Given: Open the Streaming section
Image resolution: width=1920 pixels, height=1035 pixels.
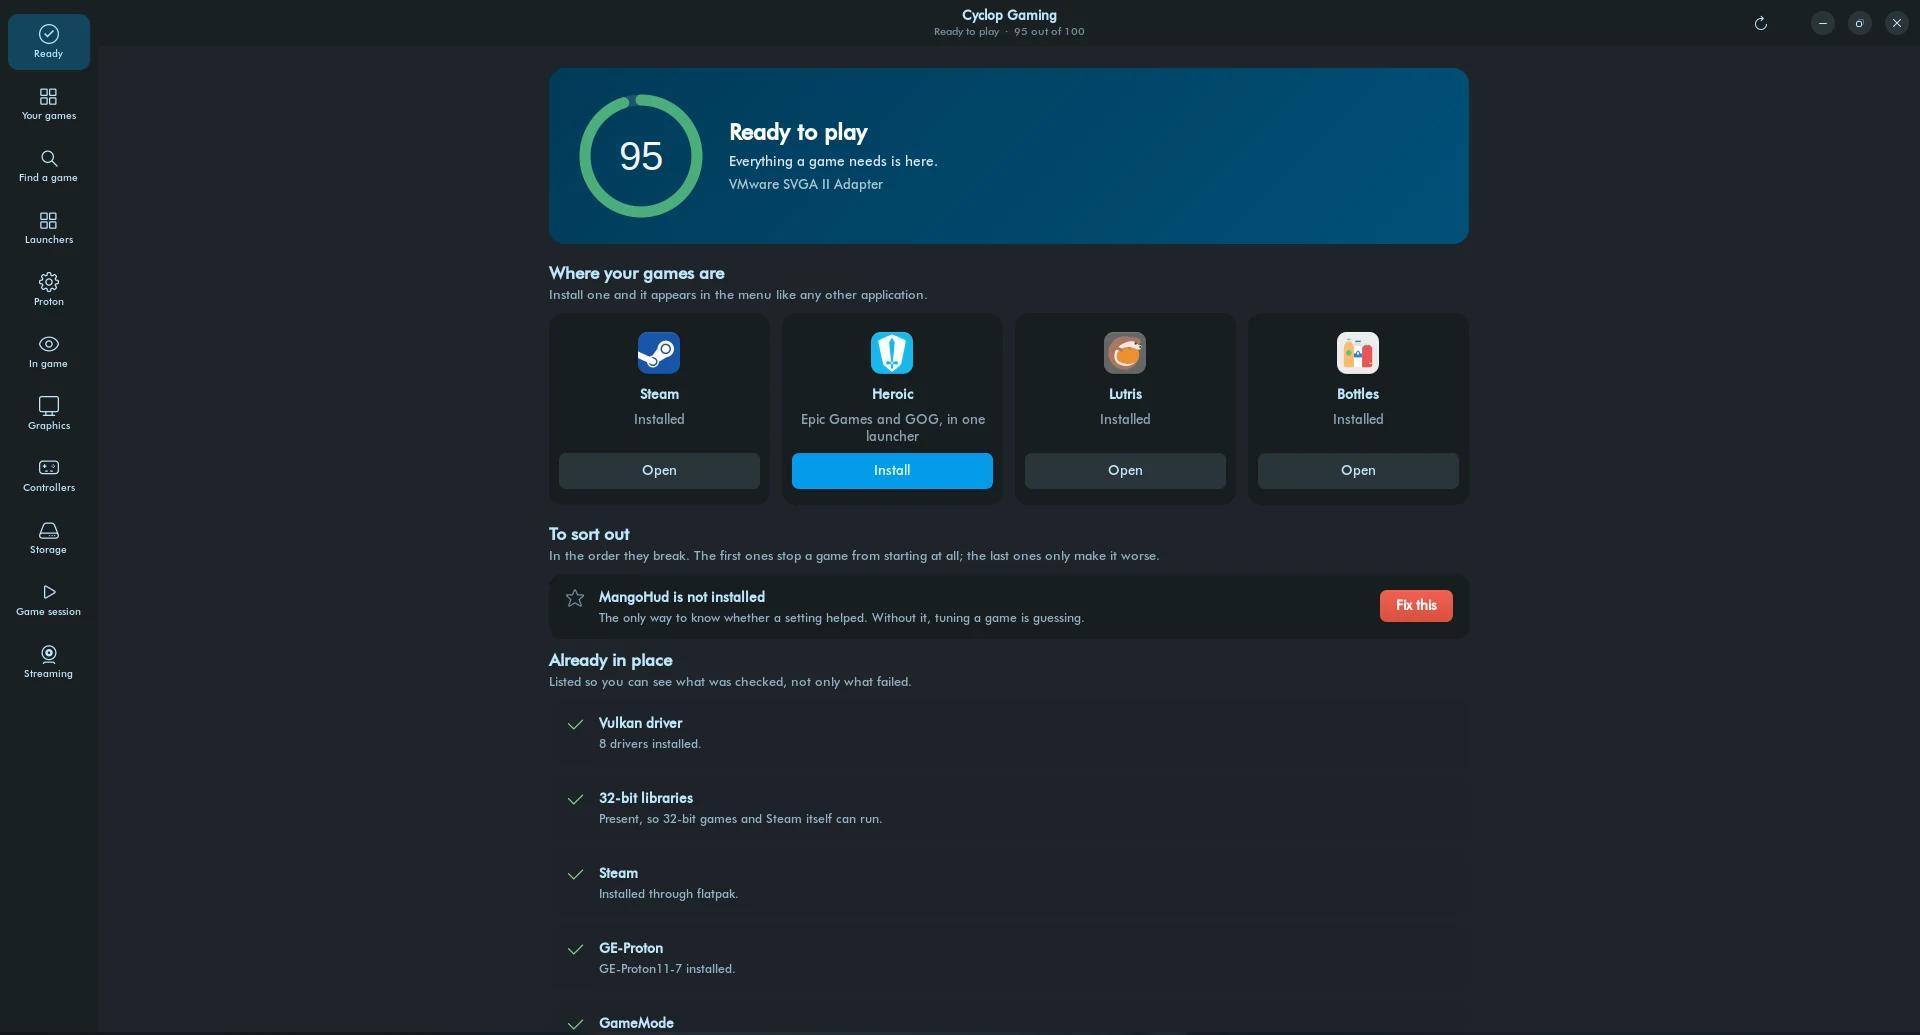Looking at the screenshot, I should point(48,662).
